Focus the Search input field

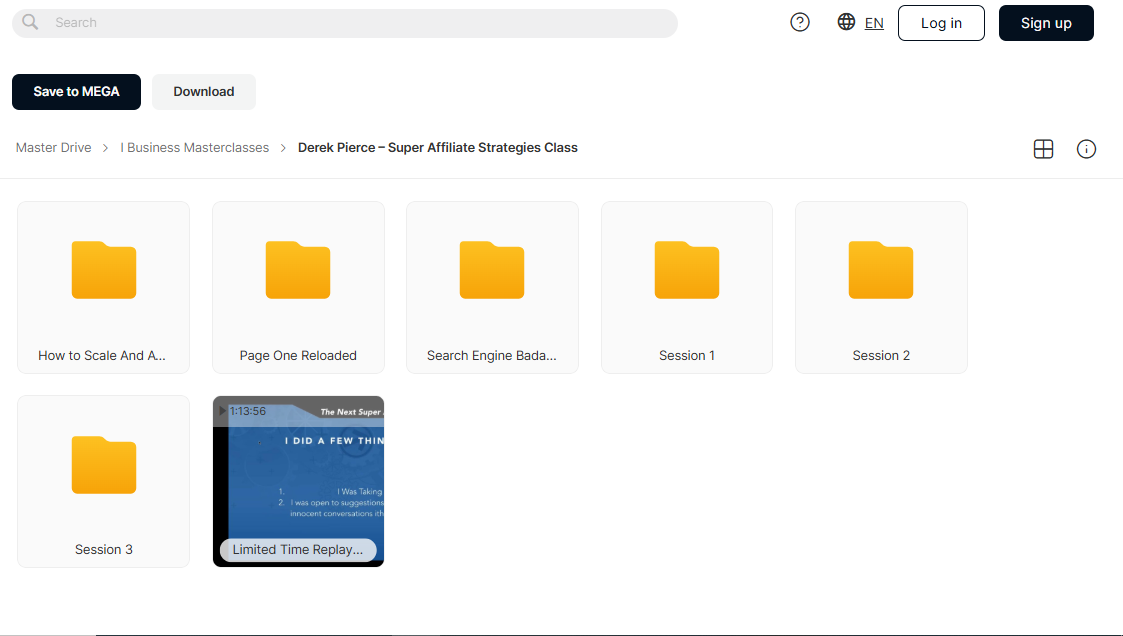click(345, 23)
